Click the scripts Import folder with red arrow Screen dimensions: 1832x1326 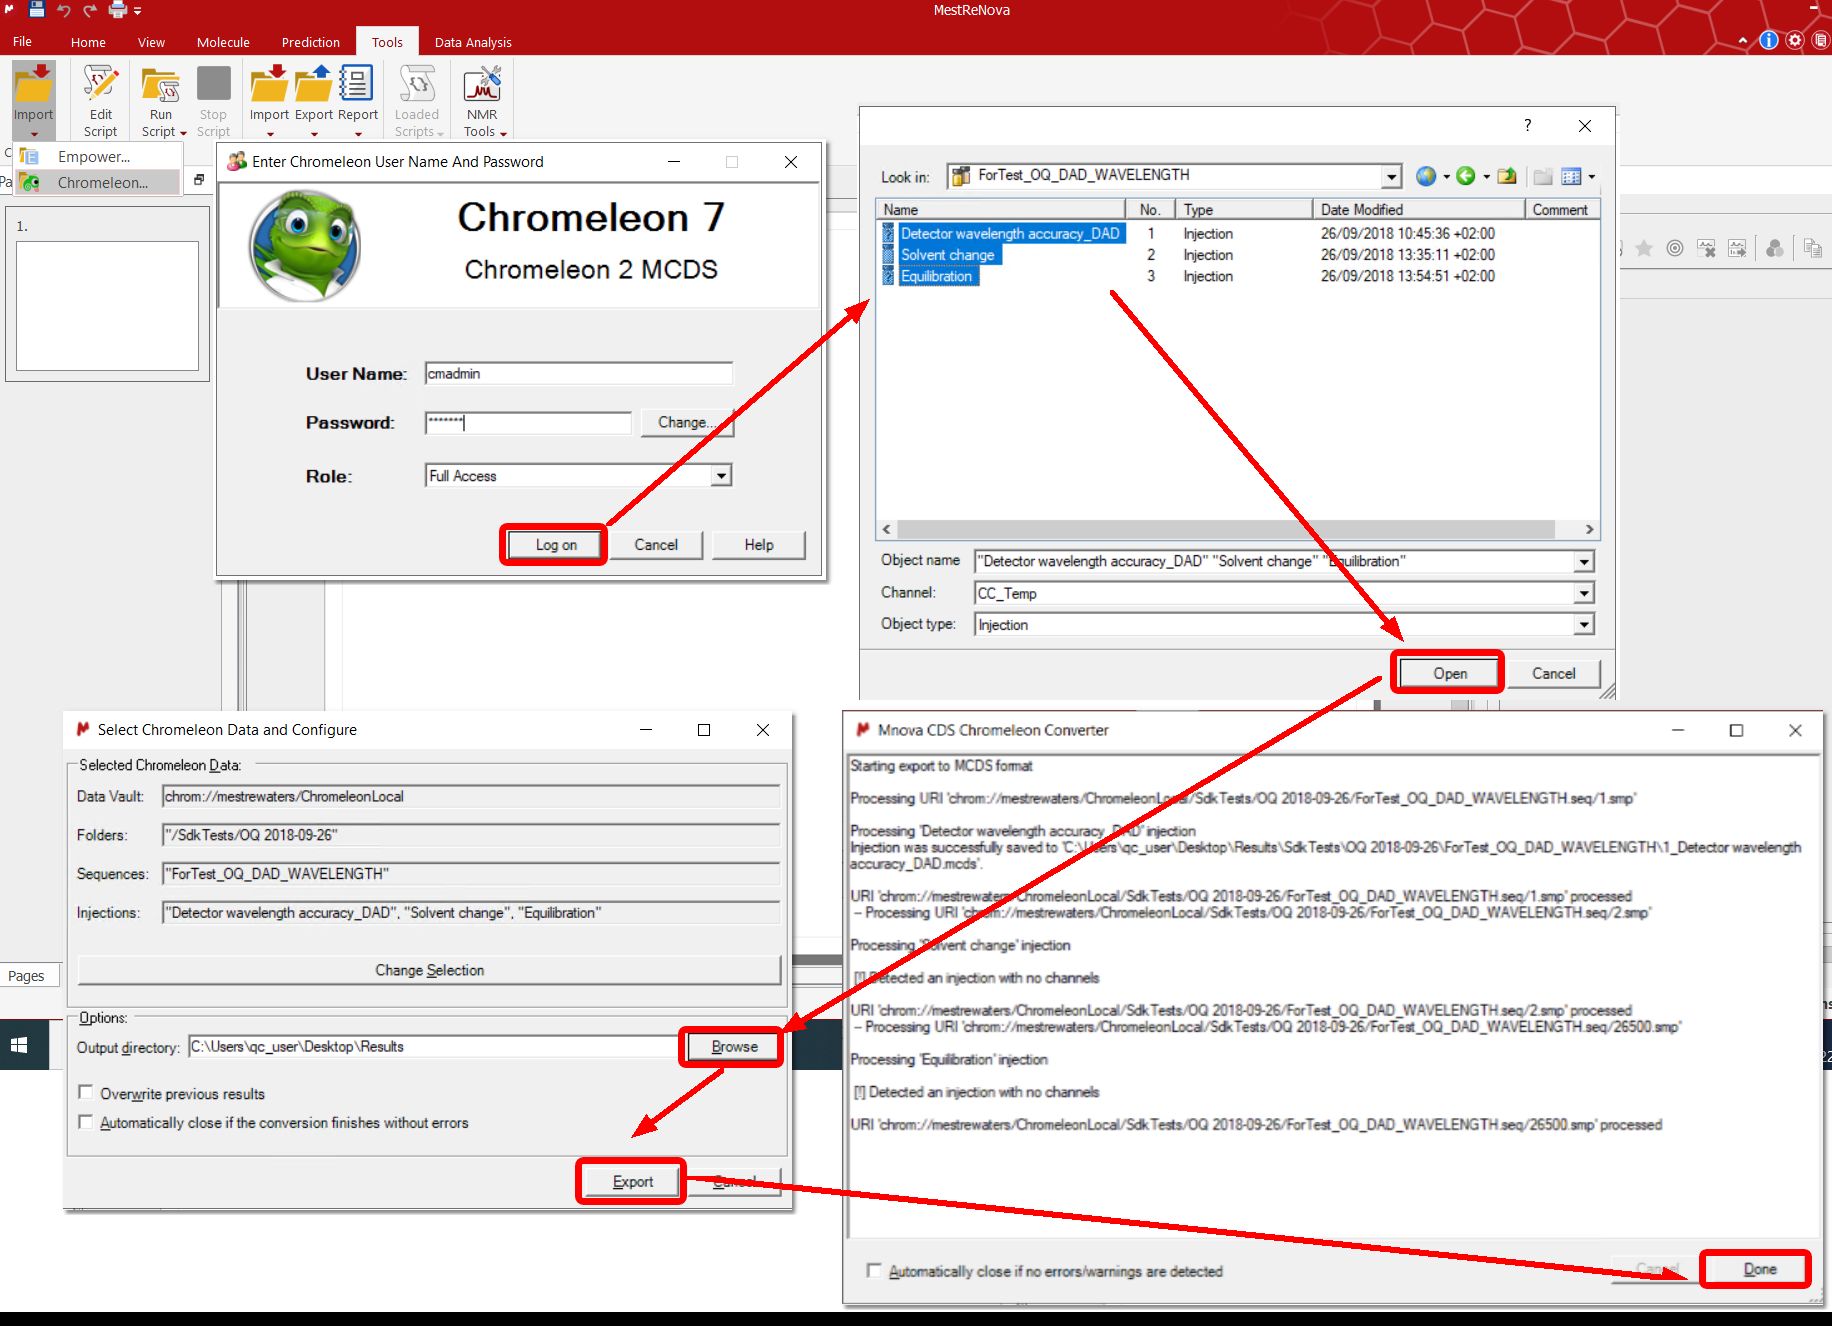click(269, 84)
